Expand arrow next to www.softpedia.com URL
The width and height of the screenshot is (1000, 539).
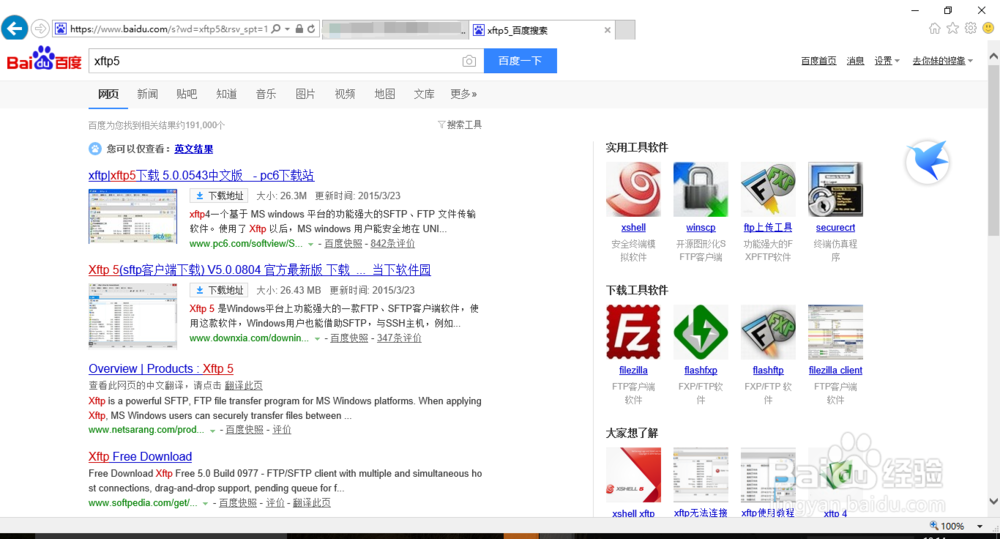pyautogui.click(x=205, y=504)
